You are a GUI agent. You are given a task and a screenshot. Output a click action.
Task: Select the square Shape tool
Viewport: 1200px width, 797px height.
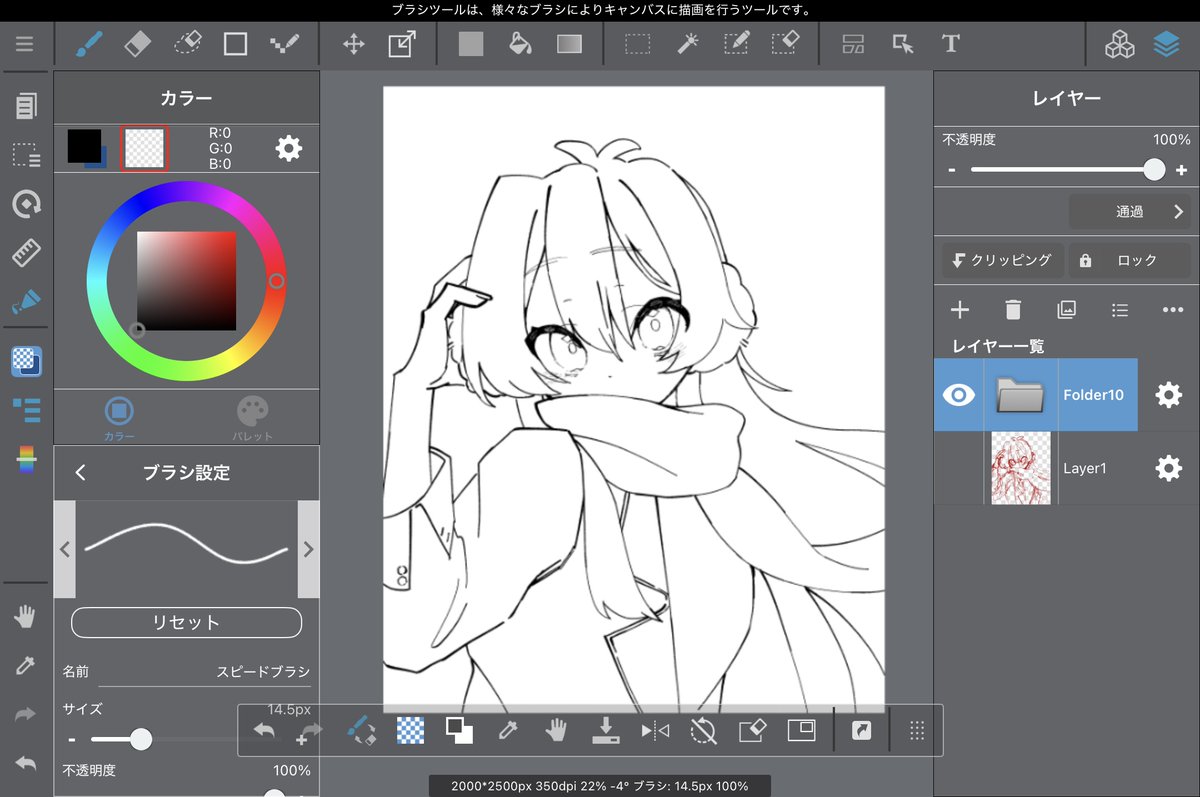[235, 44]
